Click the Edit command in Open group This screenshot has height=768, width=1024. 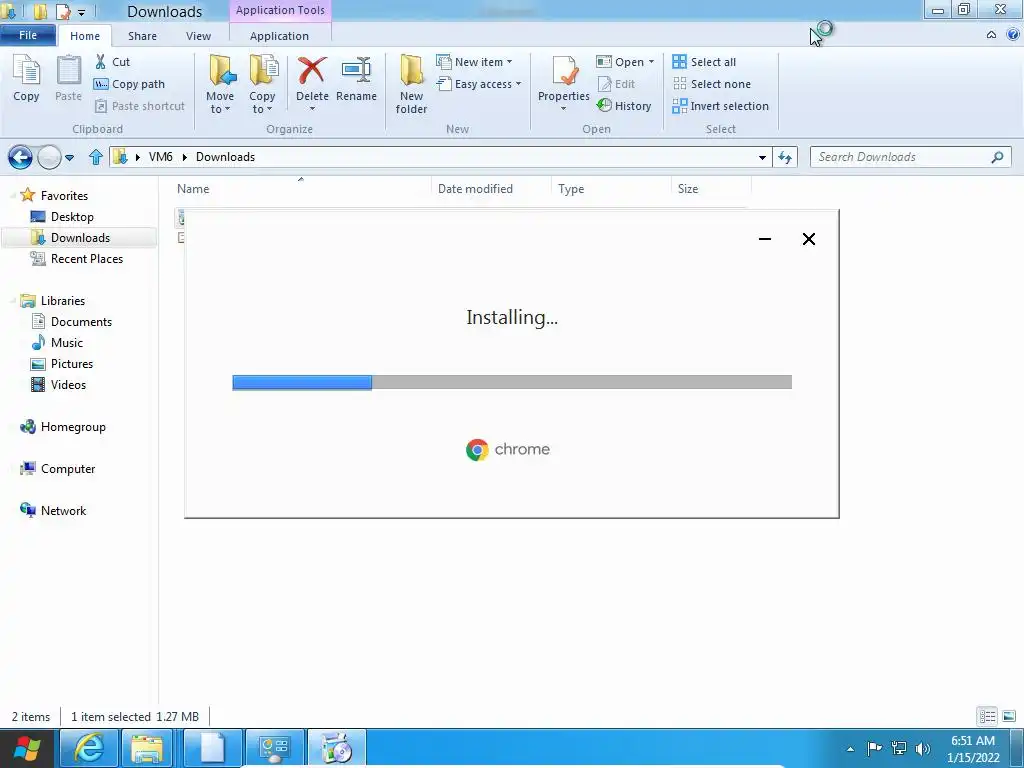[616, 84]
